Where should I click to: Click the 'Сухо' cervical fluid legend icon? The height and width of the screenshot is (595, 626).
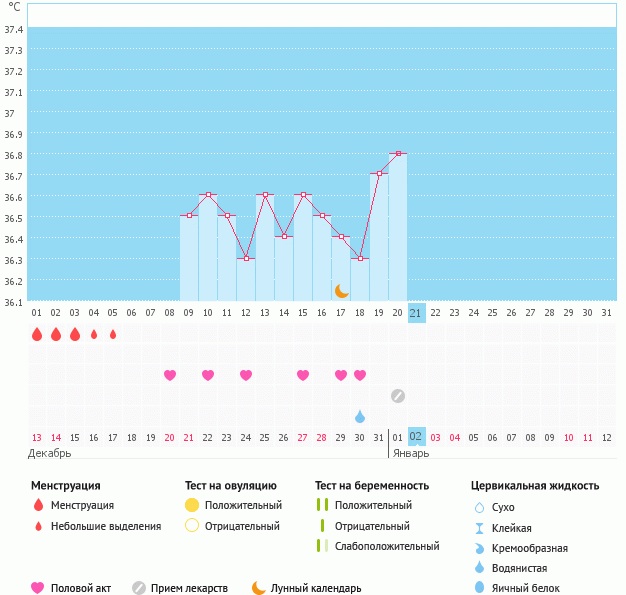point(479,507)
